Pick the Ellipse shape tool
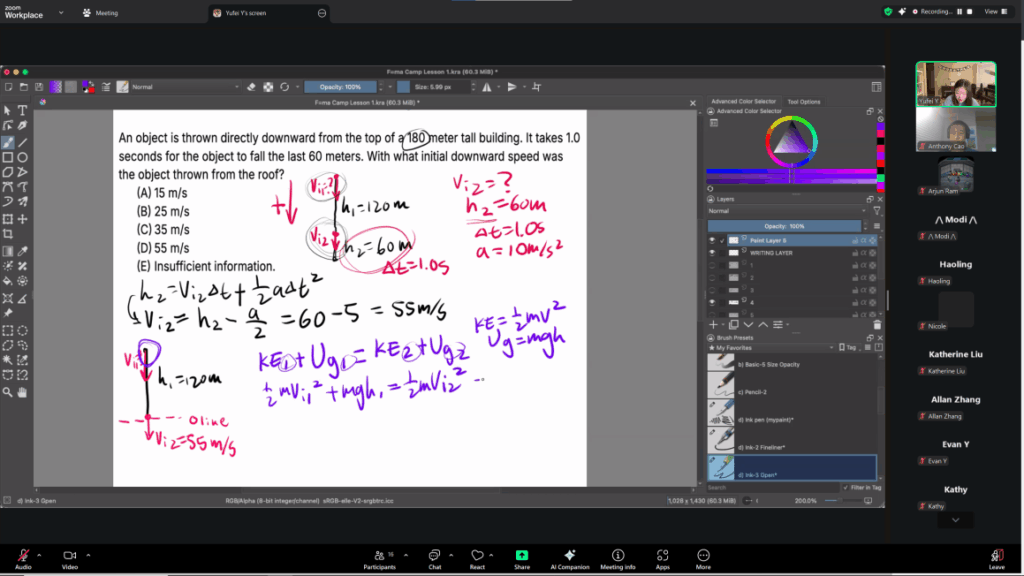 [x=22, y=157]
